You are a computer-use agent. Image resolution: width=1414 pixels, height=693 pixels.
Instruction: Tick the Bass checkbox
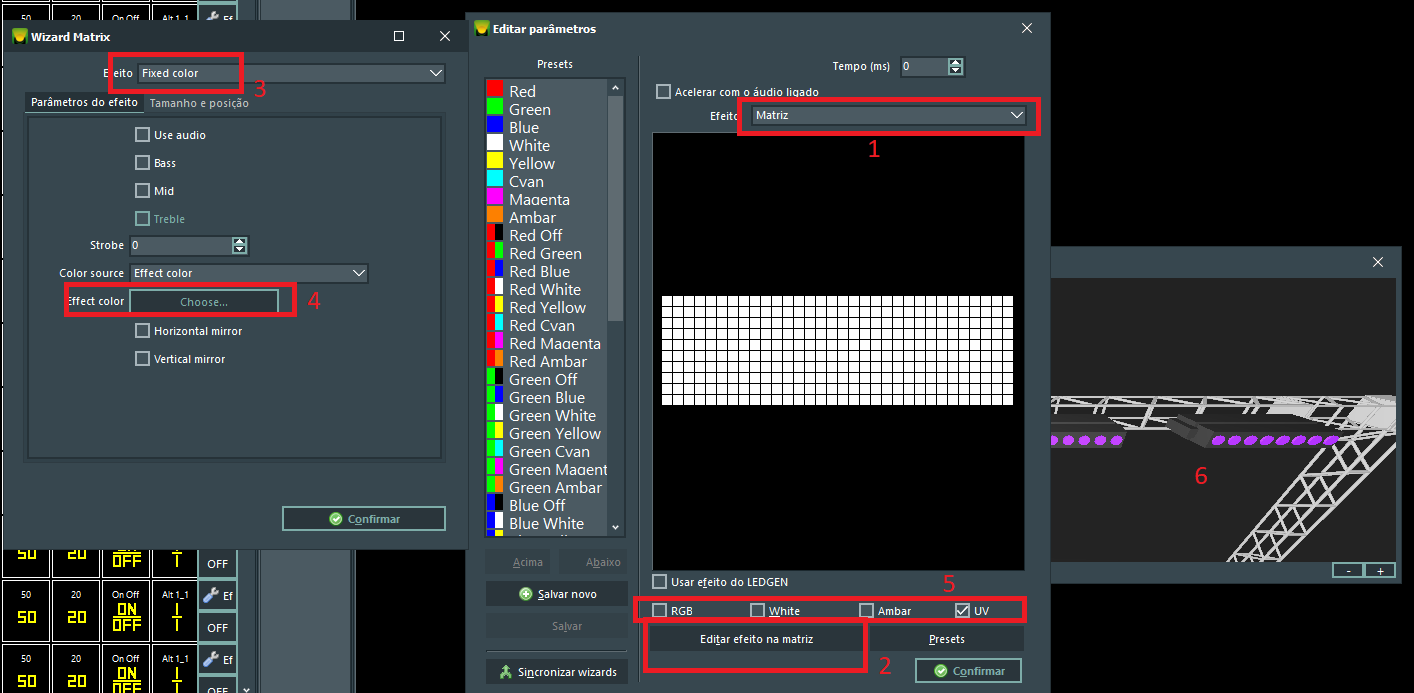[142, 163]
